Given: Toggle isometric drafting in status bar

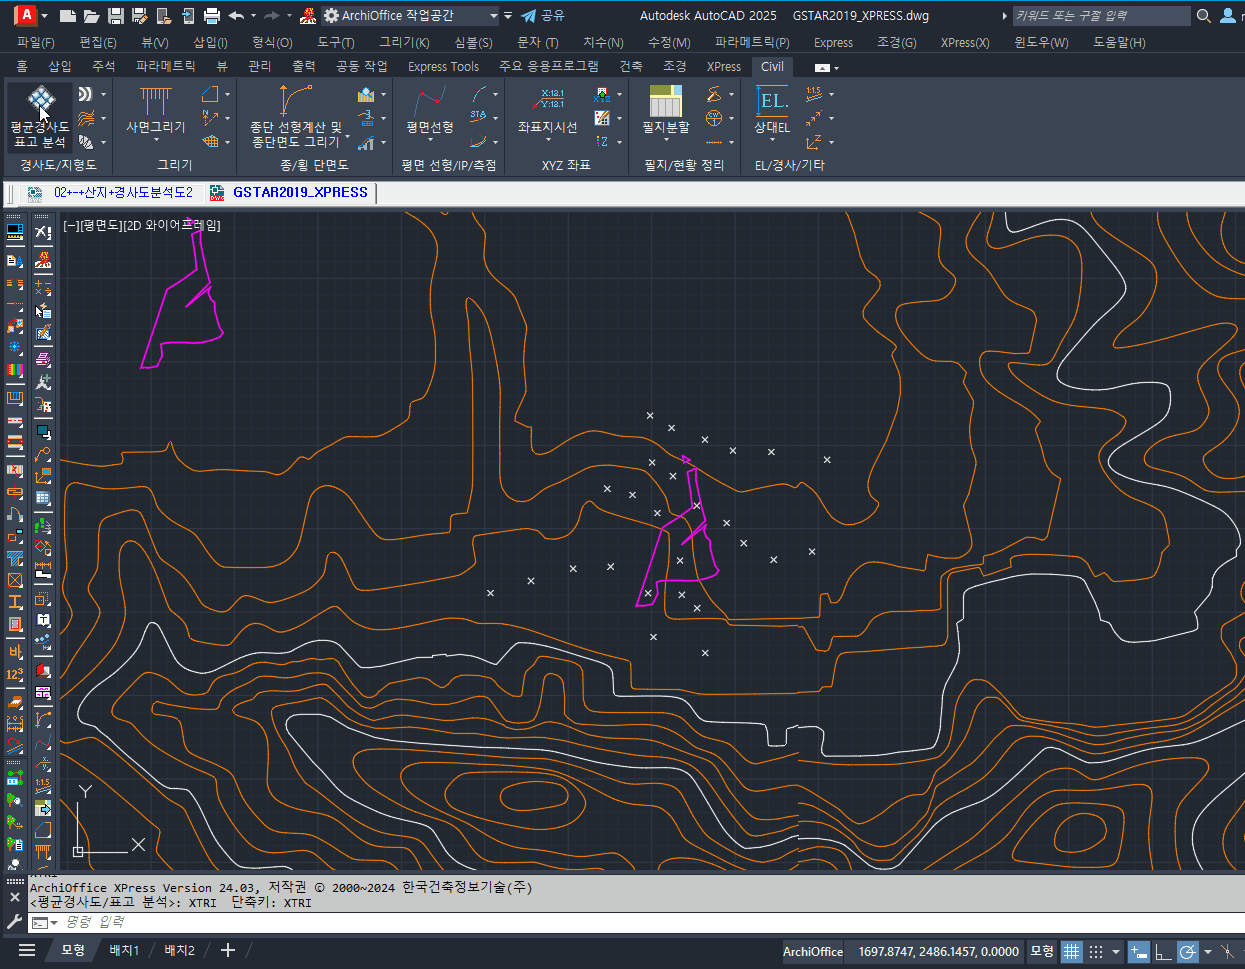Looking at the screenshot, I should click(1228, 951).
